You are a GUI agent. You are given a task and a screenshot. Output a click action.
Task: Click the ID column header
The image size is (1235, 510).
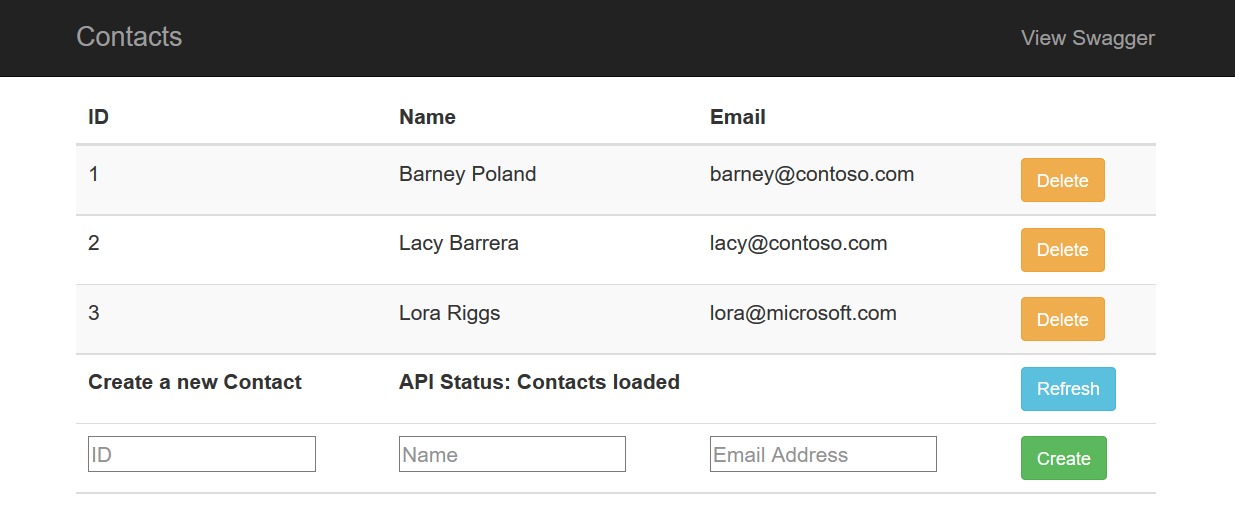click(x=99, y=117)
